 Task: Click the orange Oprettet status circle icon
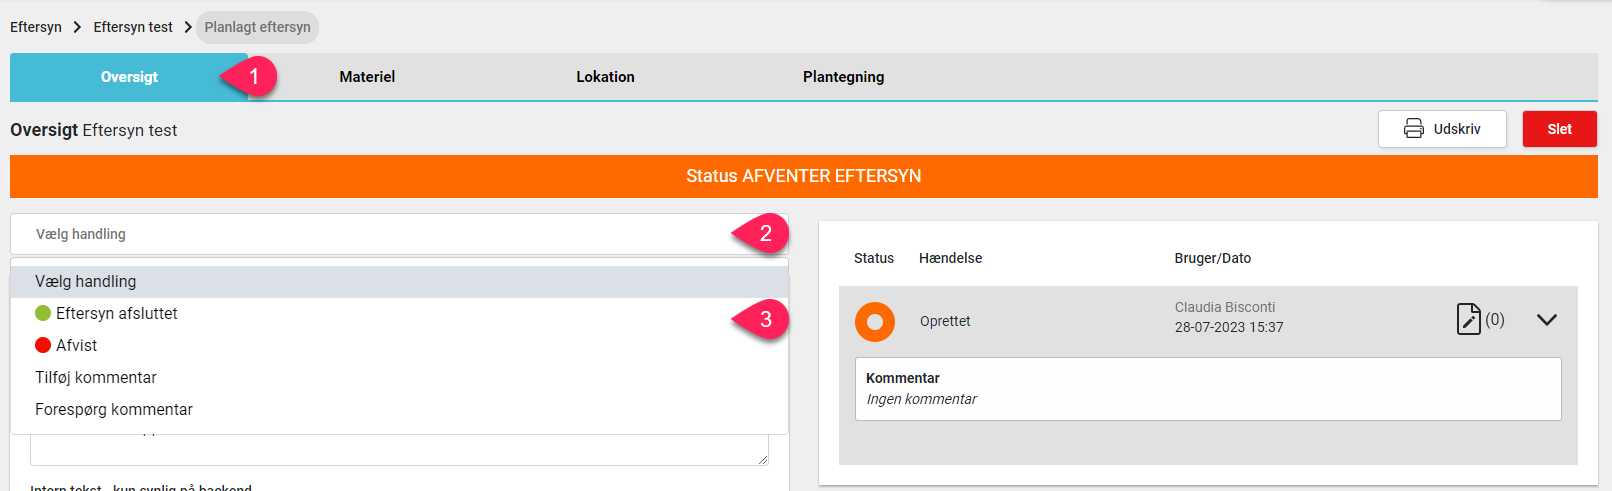click(875, 322)
